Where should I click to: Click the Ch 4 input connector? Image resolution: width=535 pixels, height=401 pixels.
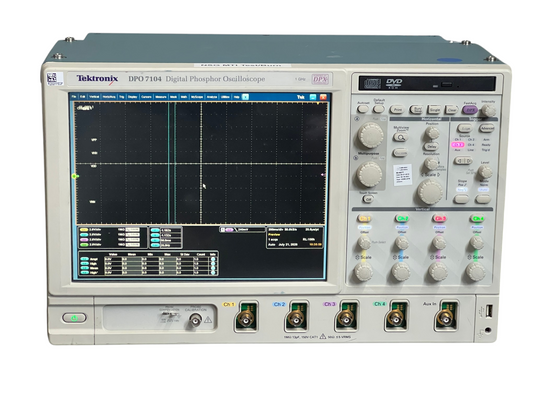click(x=396, y=318)
